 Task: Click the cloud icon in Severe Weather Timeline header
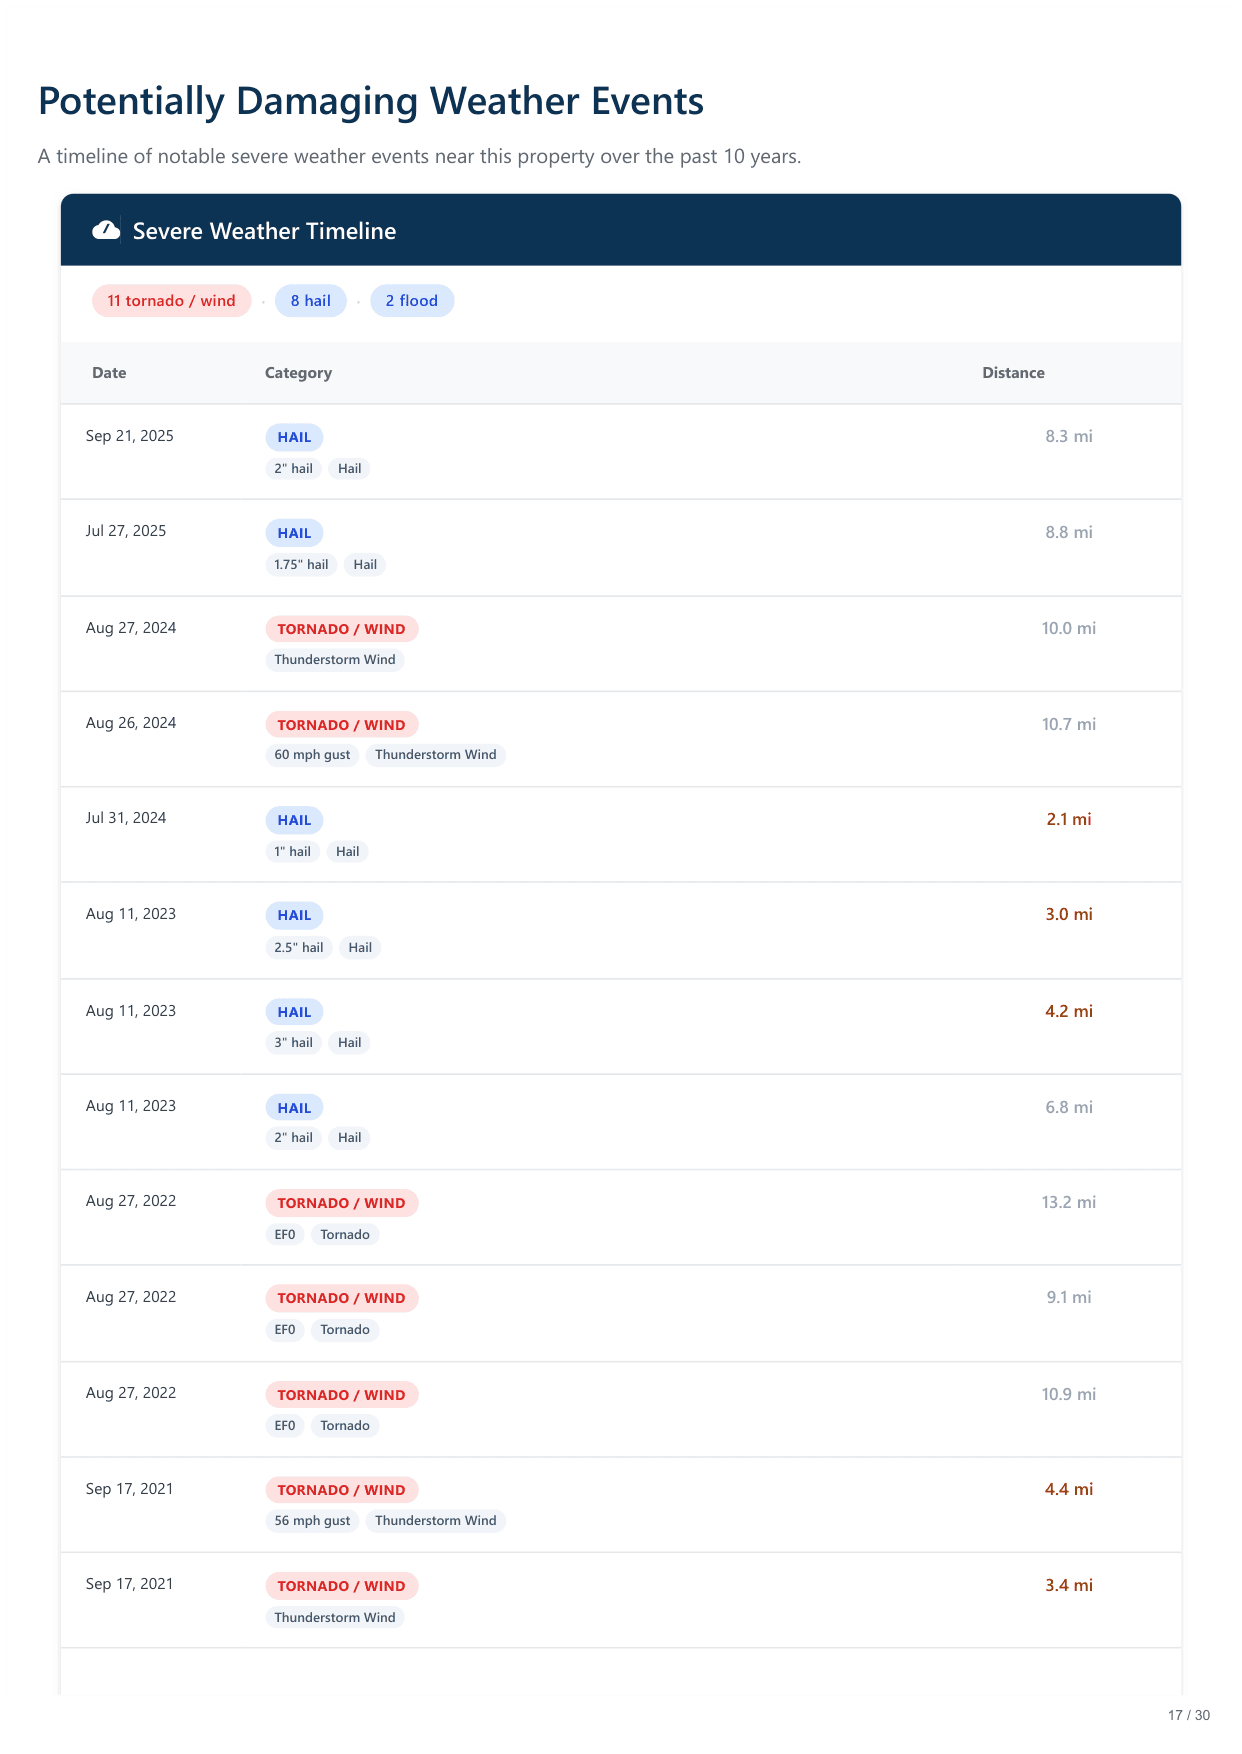[x=106, y=231]
